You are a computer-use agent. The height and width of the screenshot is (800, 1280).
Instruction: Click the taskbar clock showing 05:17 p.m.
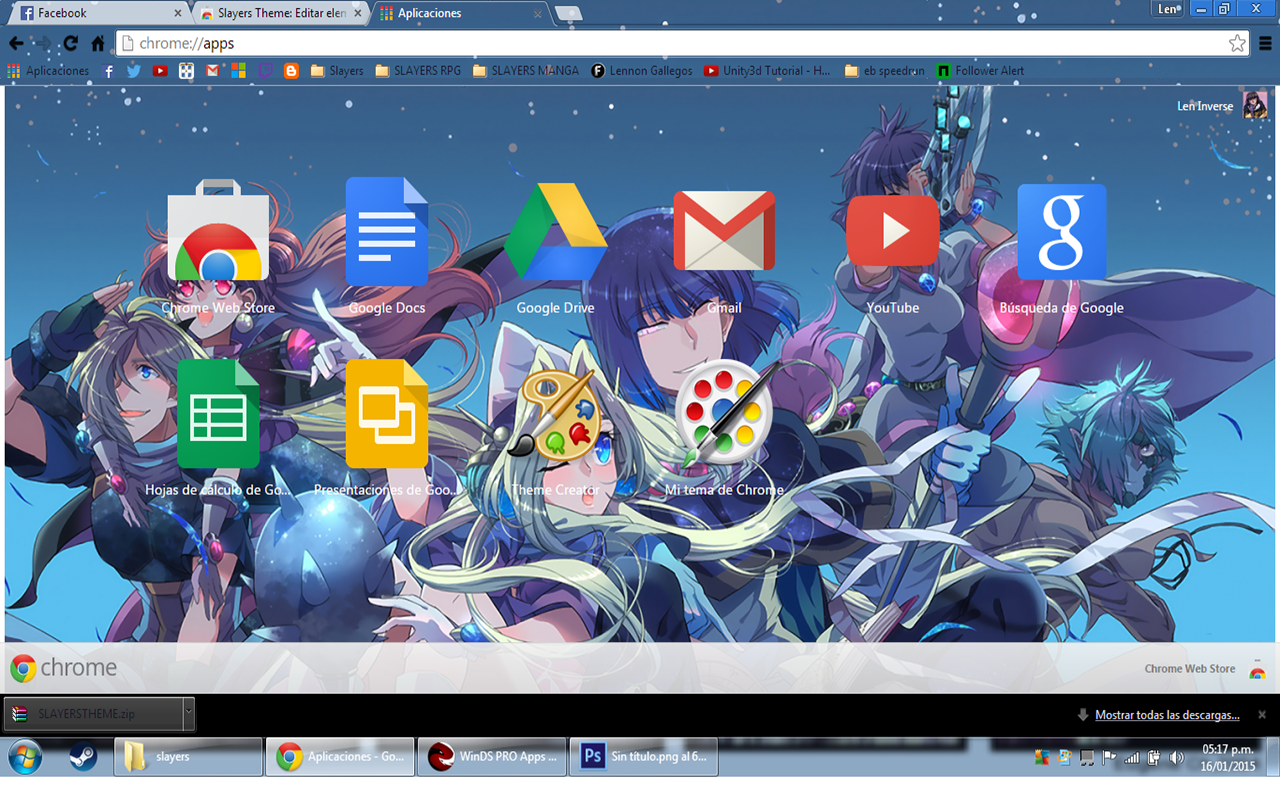click(x=1228, y=757)
